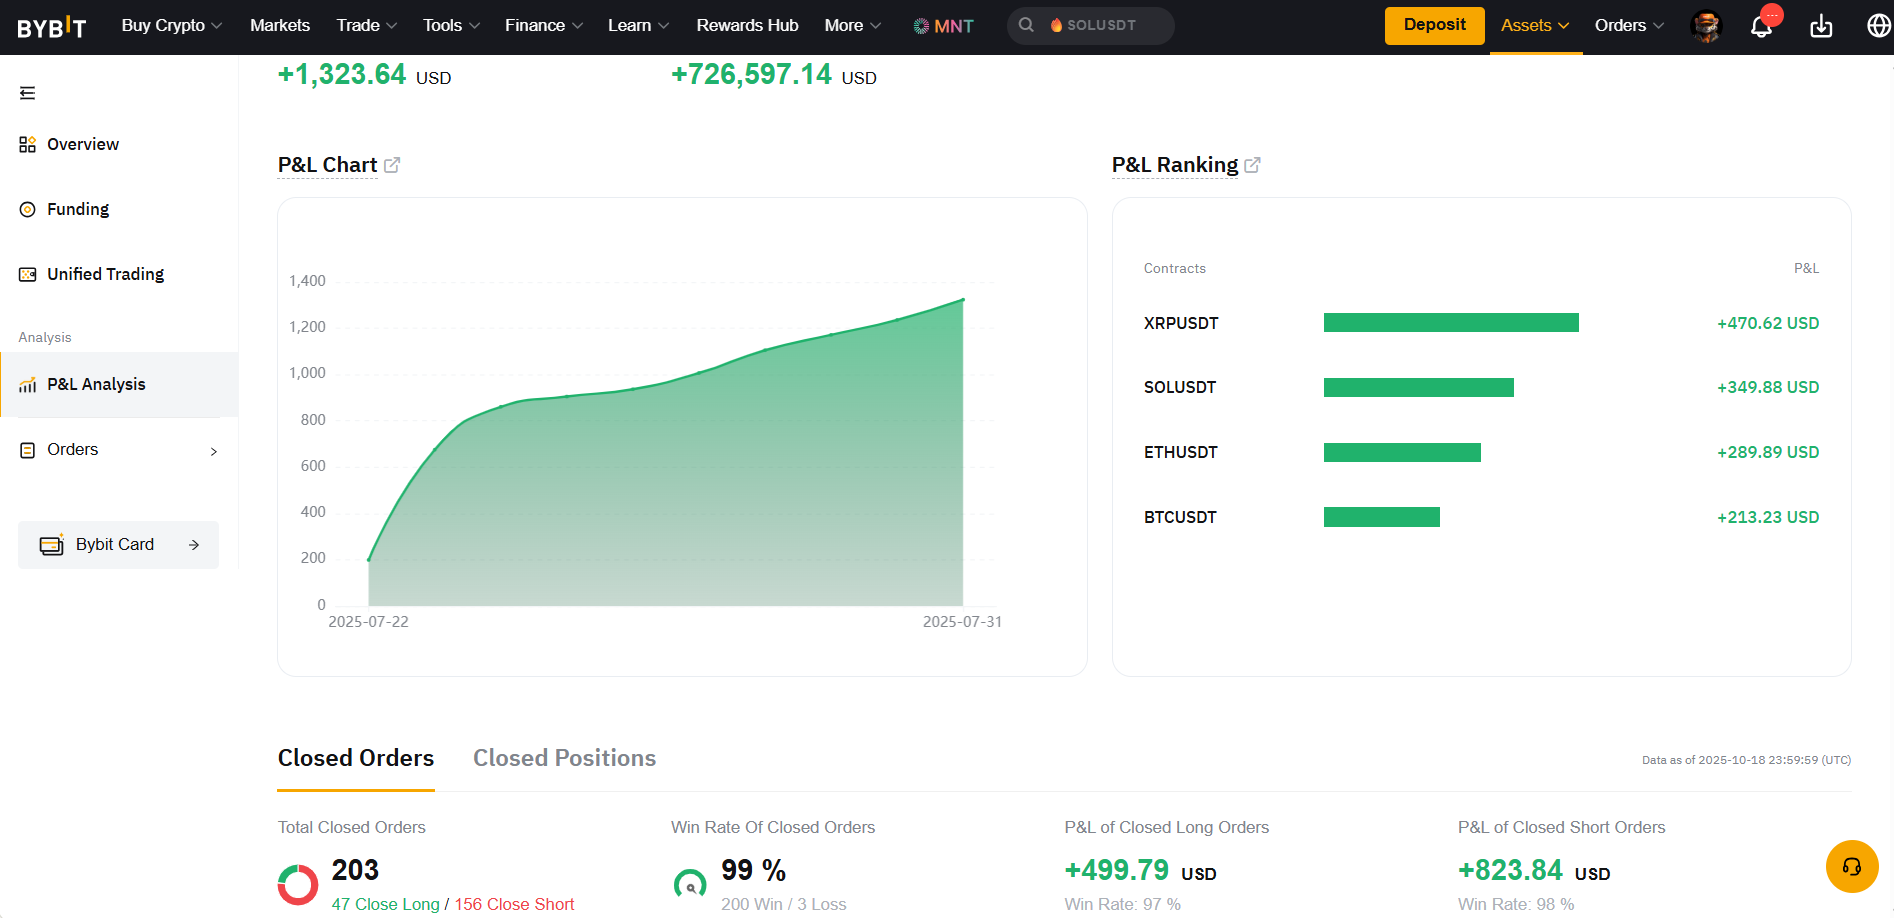Screen dimensions: 1894x918
Task: Switch to the Closed Positions tab
Action: (x=563, y=758)
